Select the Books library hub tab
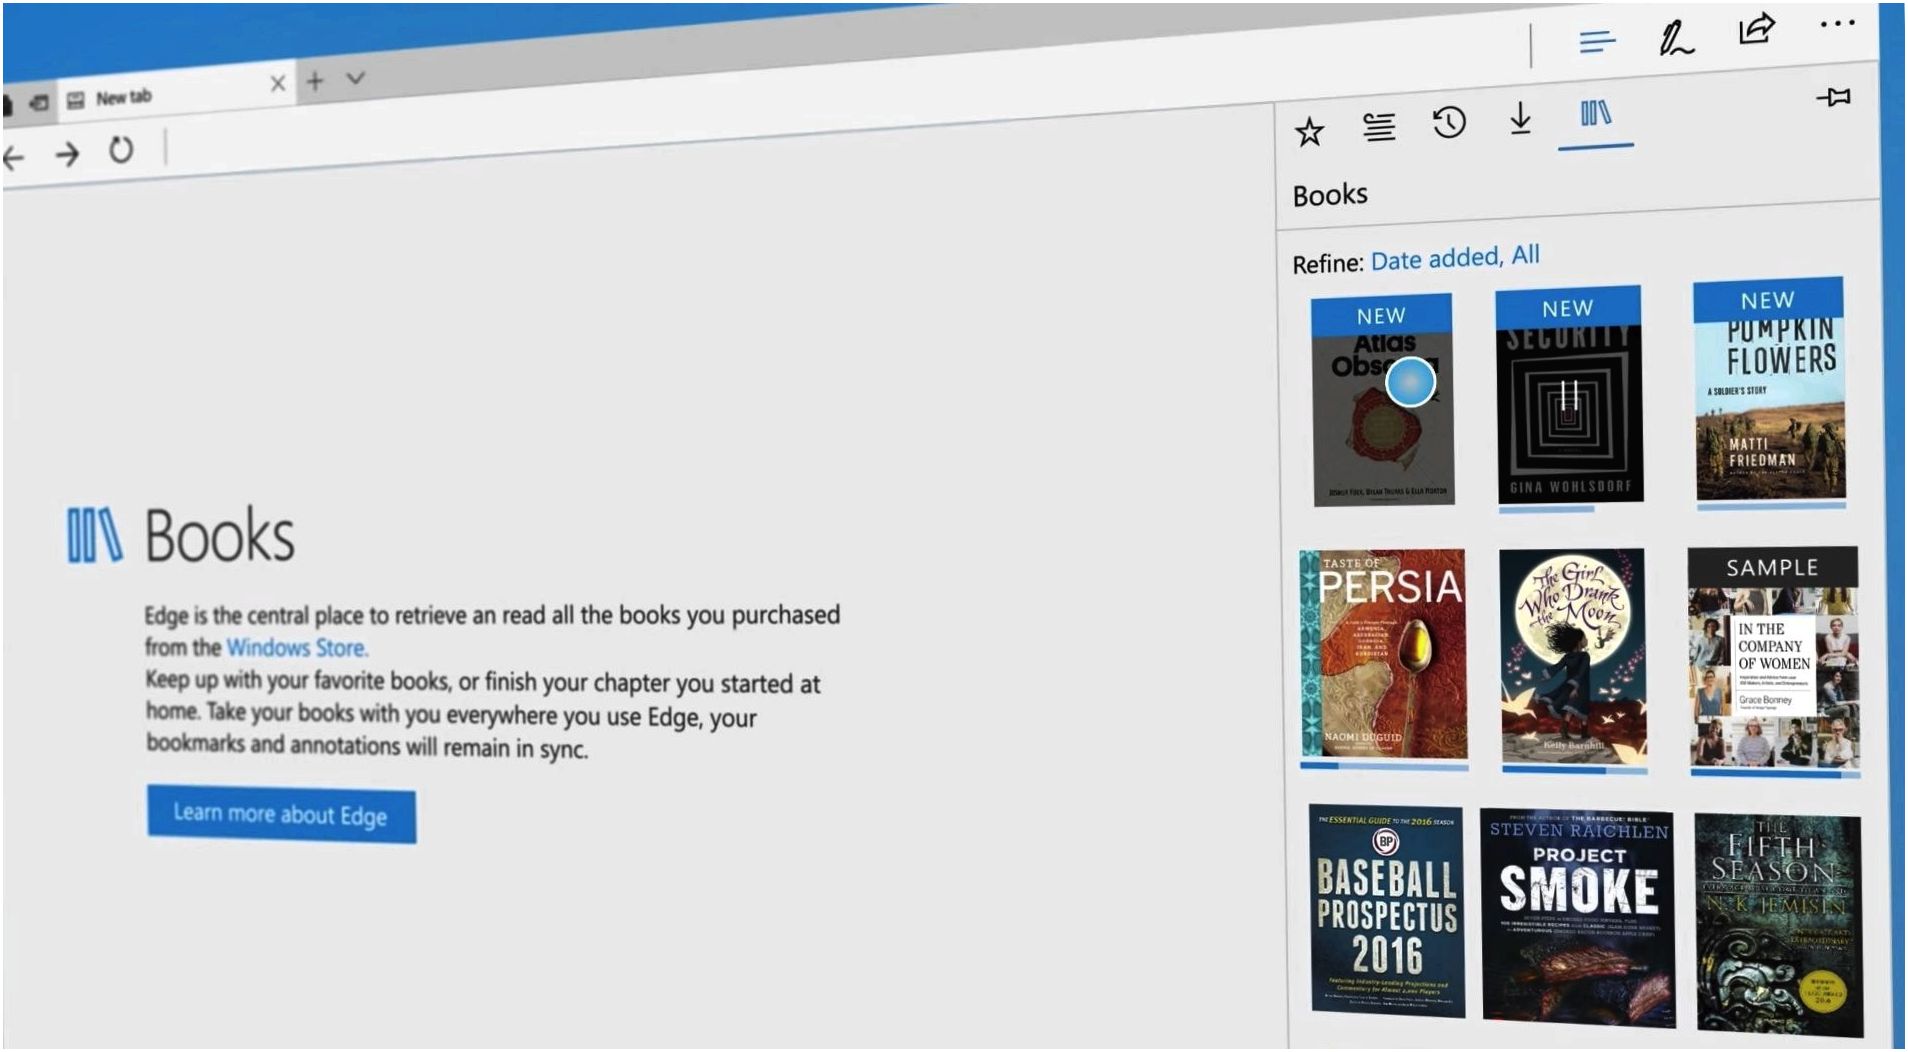 pos(1595,113)
